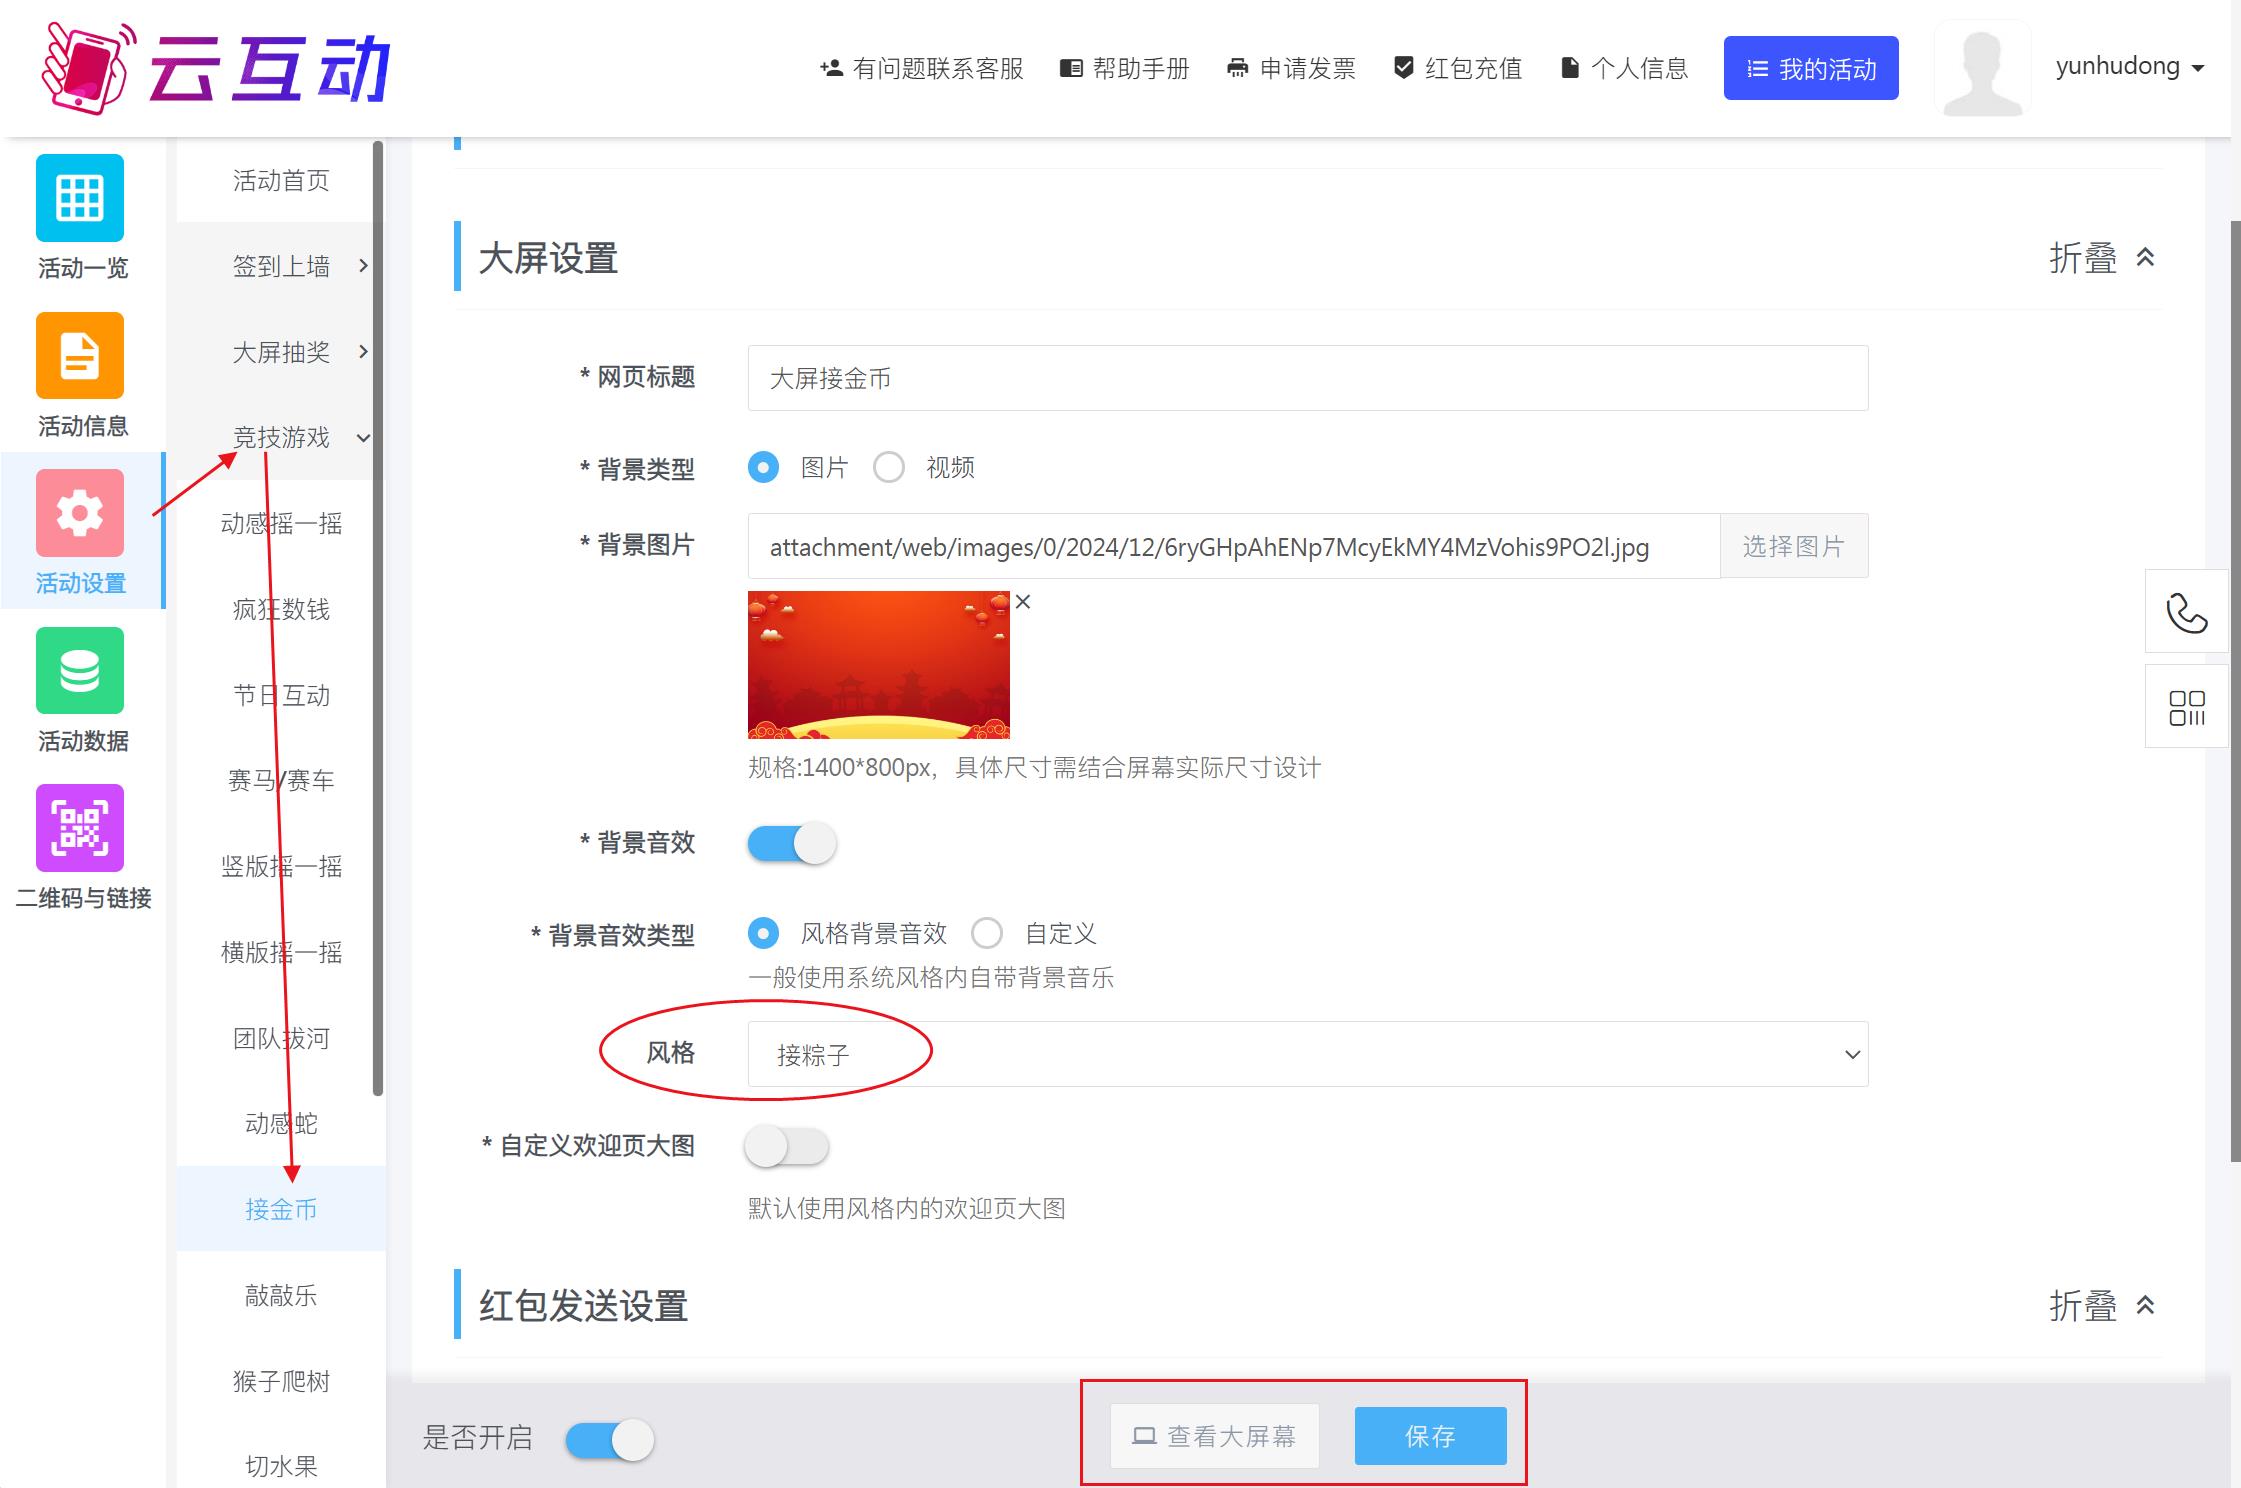Toggle the 是否开启 switch
Image resolution: width=2241 pixels, height=1488 pixels.
pos(609,1440)
